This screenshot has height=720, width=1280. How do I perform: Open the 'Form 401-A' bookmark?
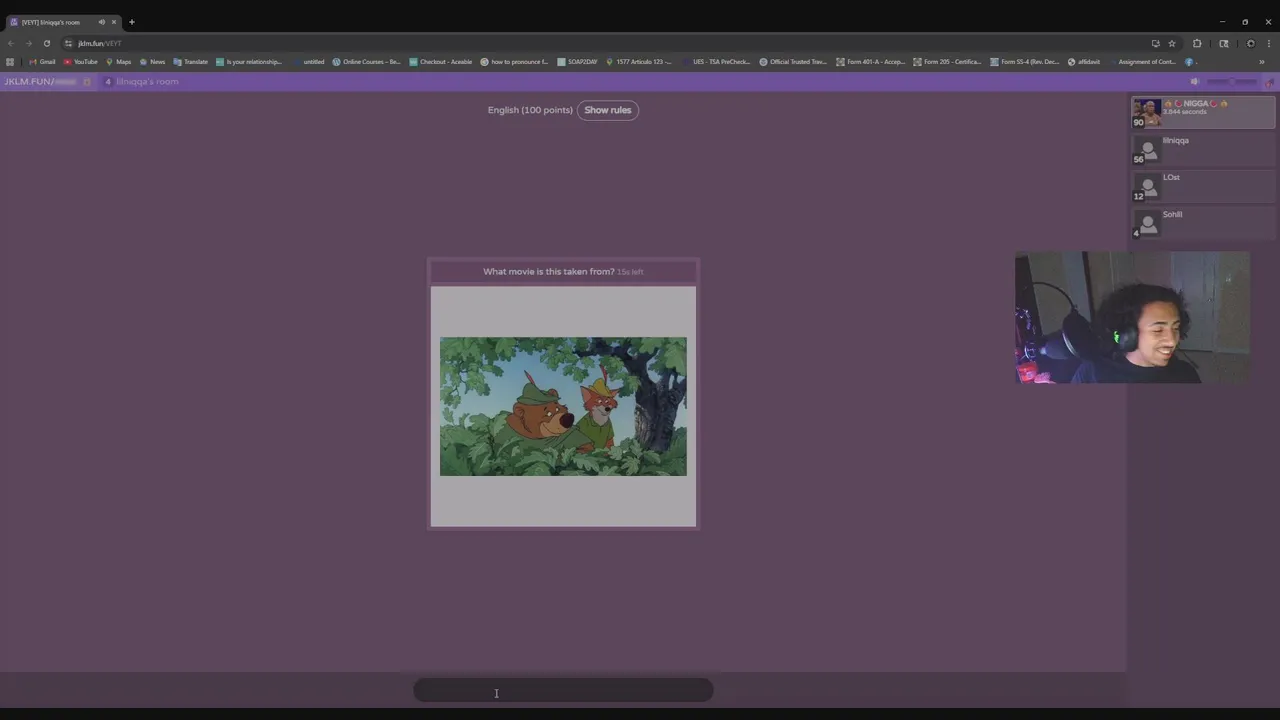point(870,62)
